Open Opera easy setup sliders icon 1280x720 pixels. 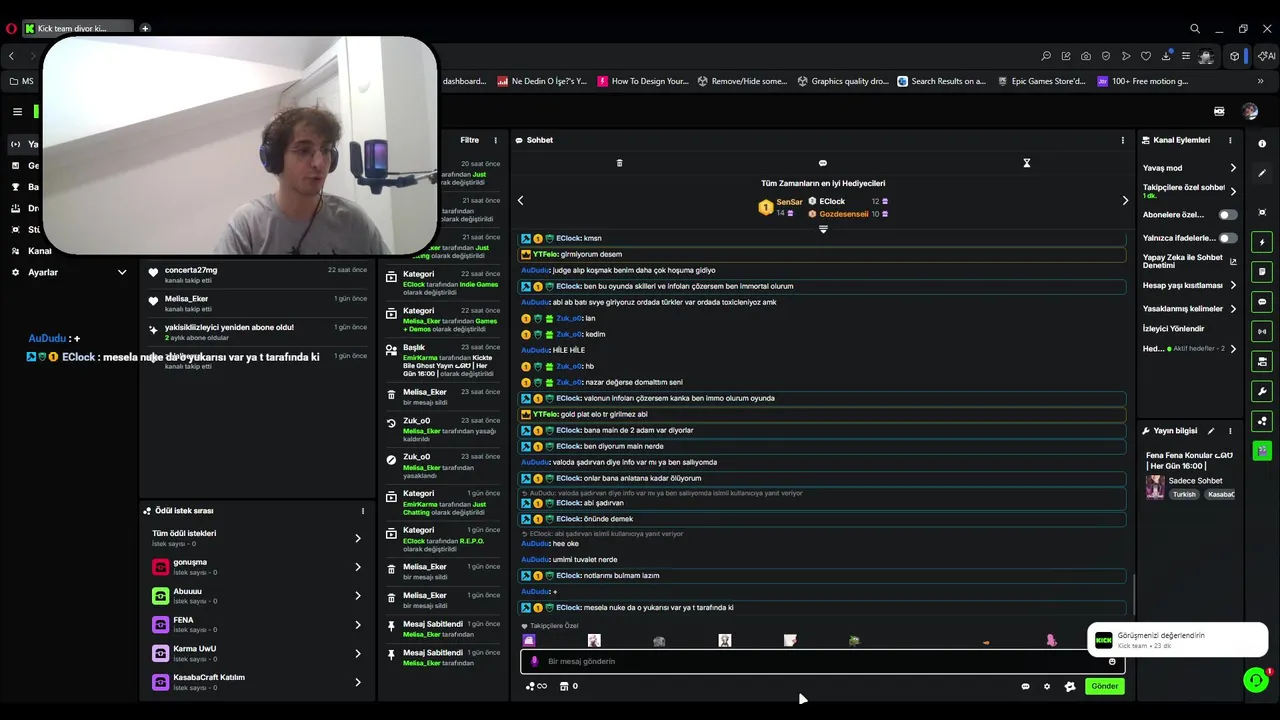1186,56
